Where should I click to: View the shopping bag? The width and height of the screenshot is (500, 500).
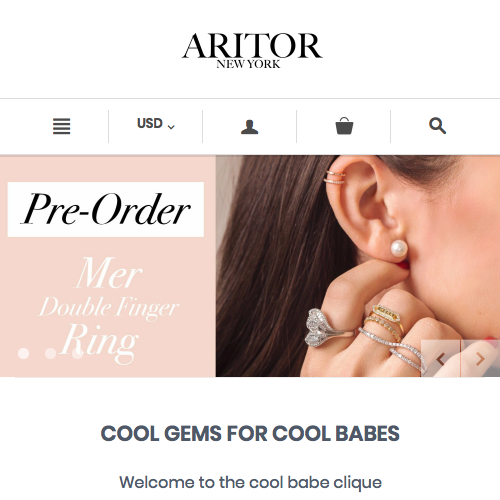tap(344, 126)
